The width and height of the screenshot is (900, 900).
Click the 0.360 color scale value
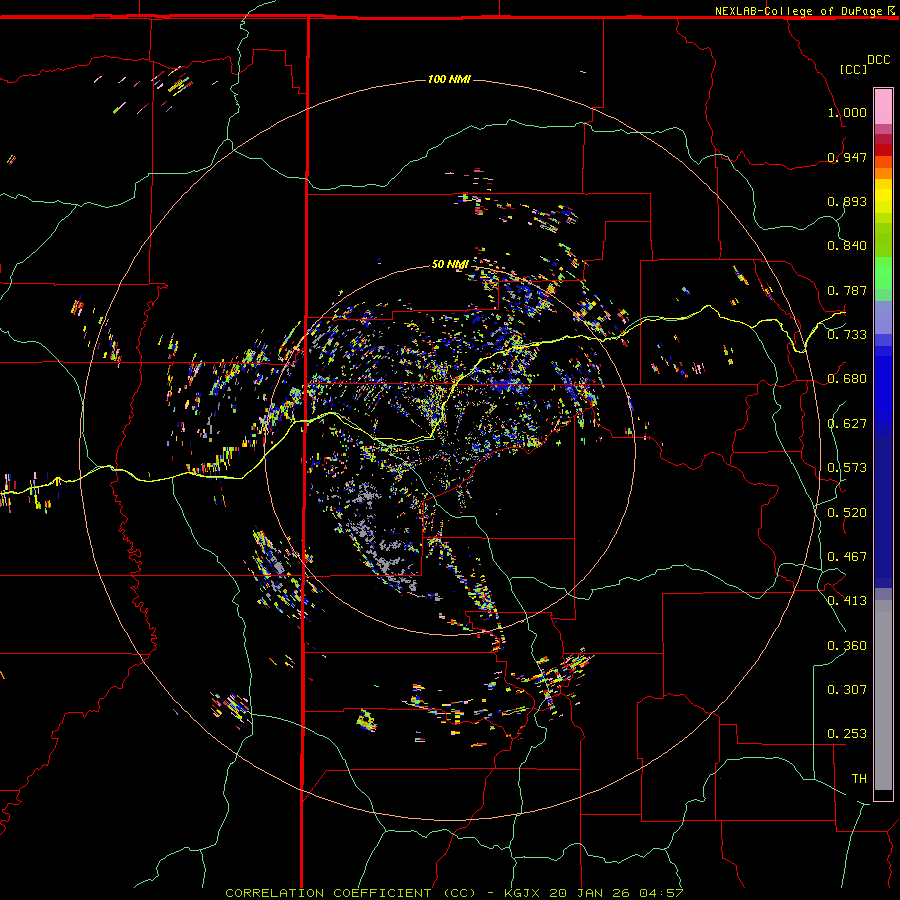[x=847, y=646]
